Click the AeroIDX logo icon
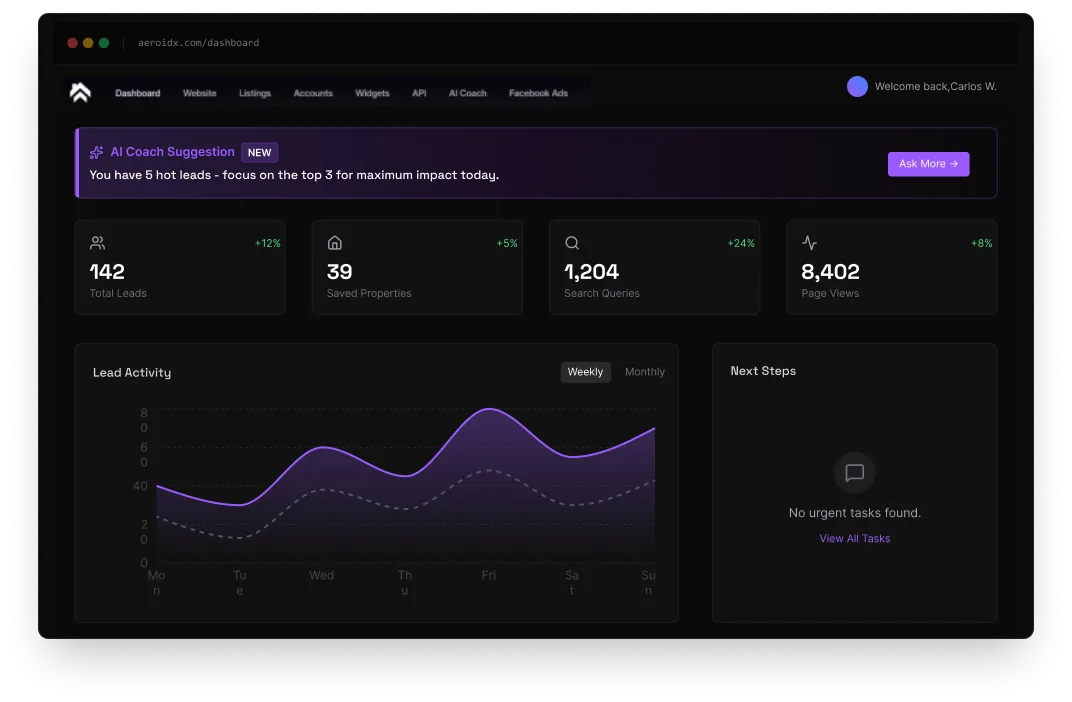 click(79, 92)
